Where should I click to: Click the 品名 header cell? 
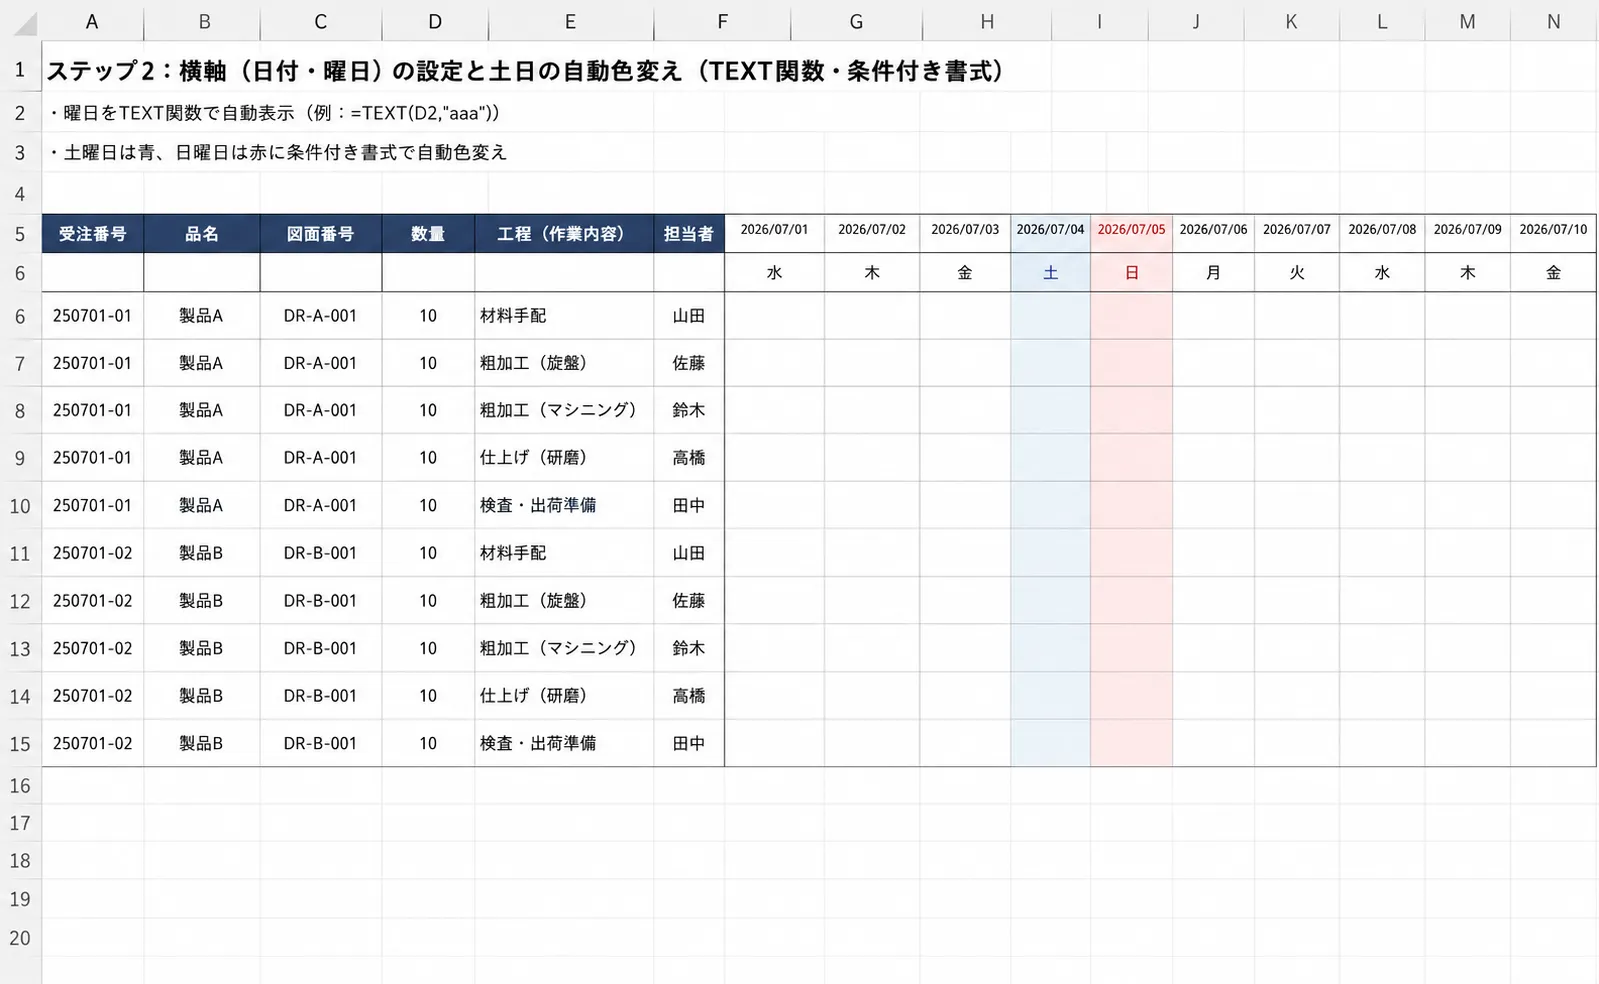[x=202, y=233]
